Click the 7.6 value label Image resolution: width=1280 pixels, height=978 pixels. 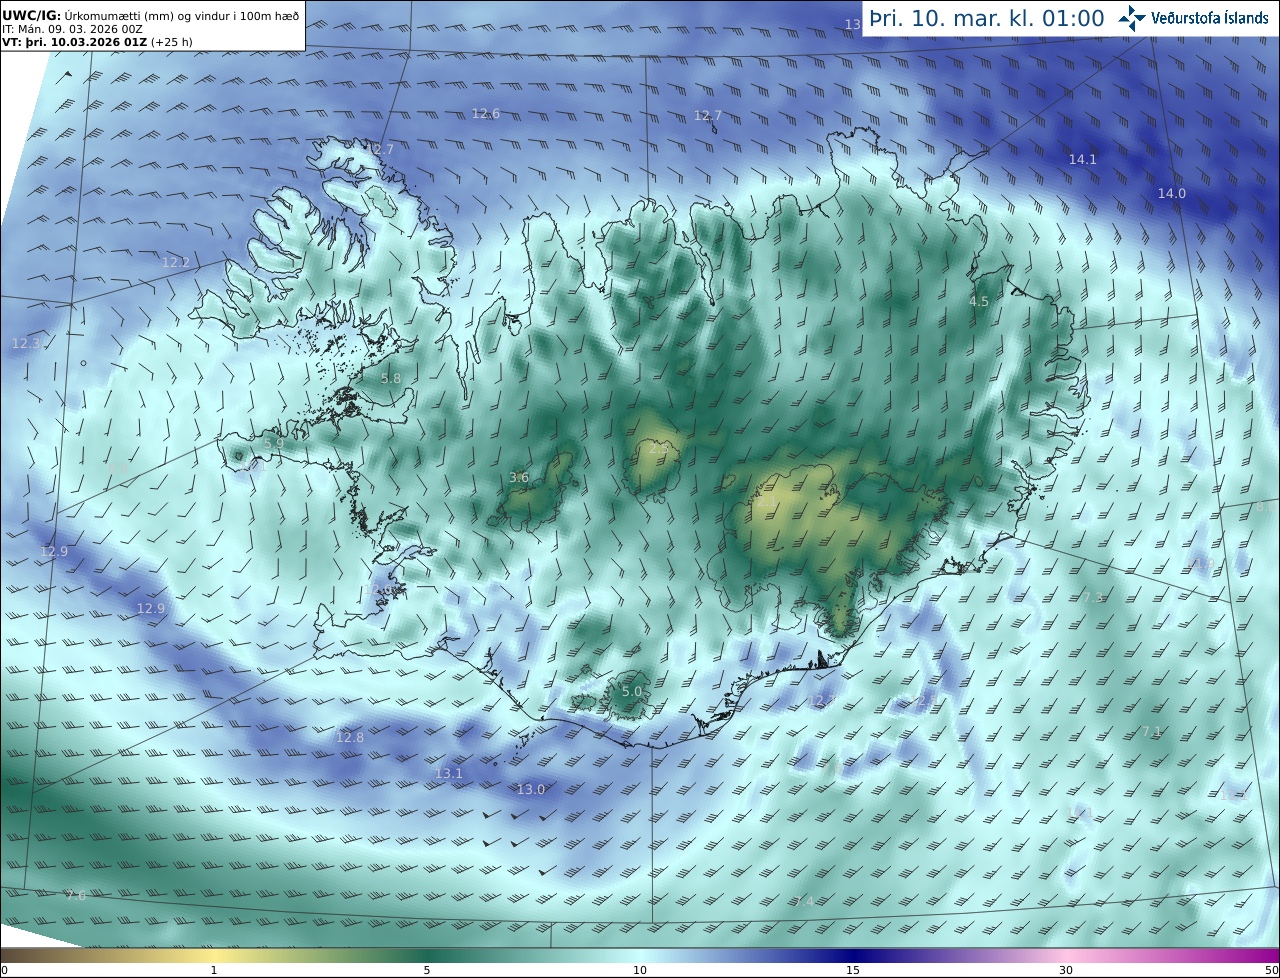pyautogui.click(x=76, y=896)
